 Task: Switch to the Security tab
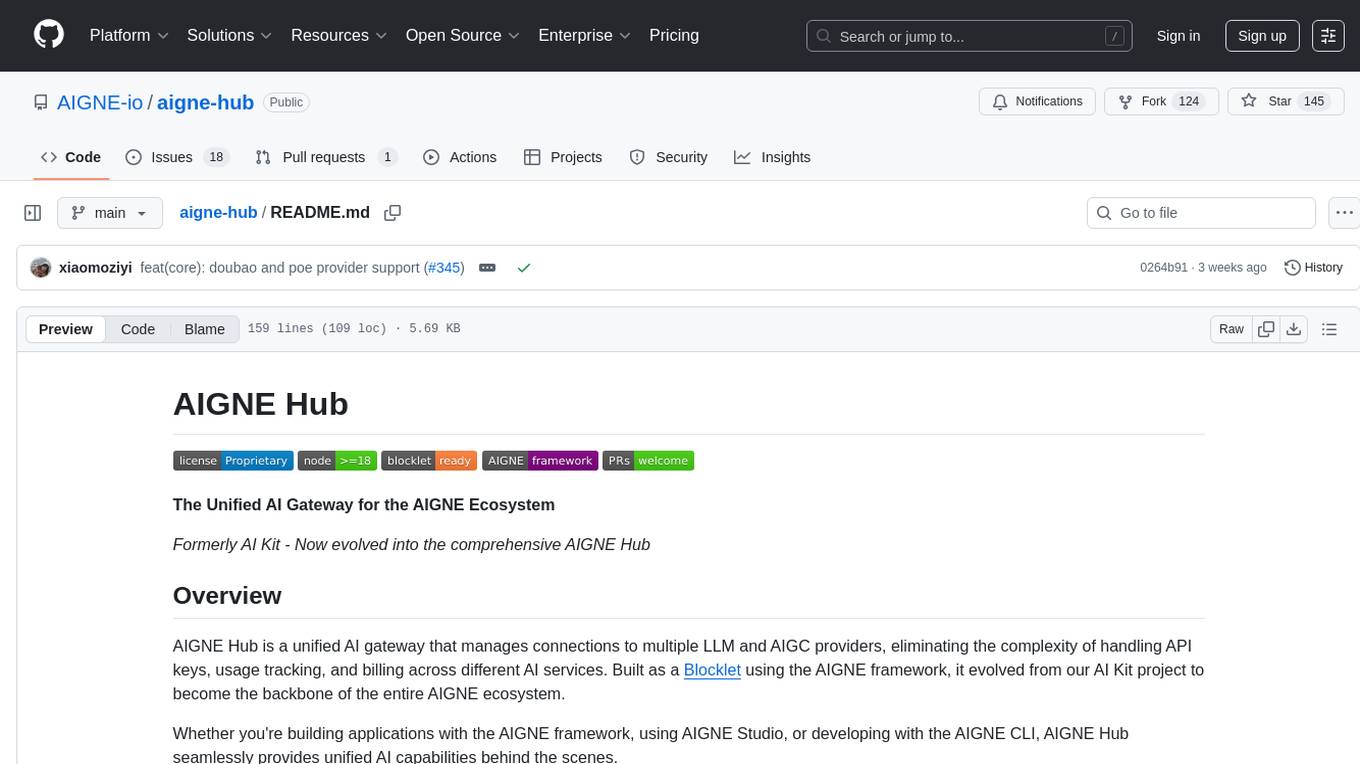click(668, 157)
